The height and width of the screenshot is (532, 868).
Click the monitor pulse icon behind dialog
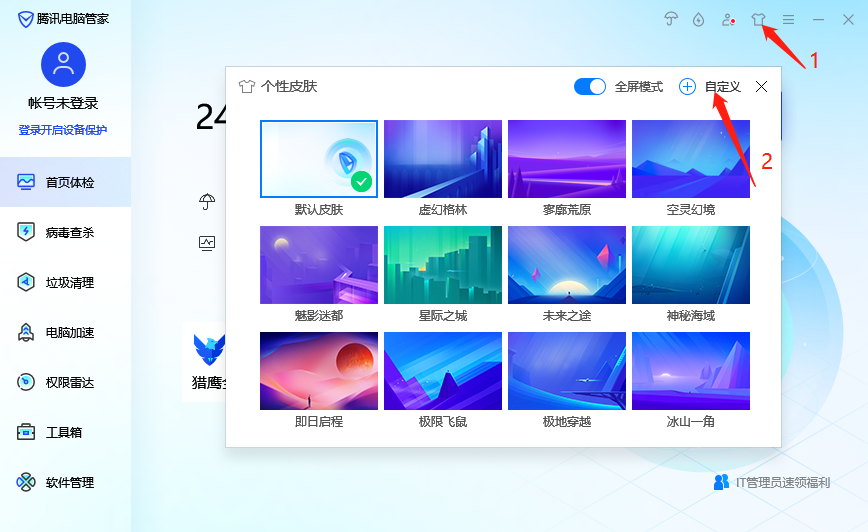(x=207, y=243)
